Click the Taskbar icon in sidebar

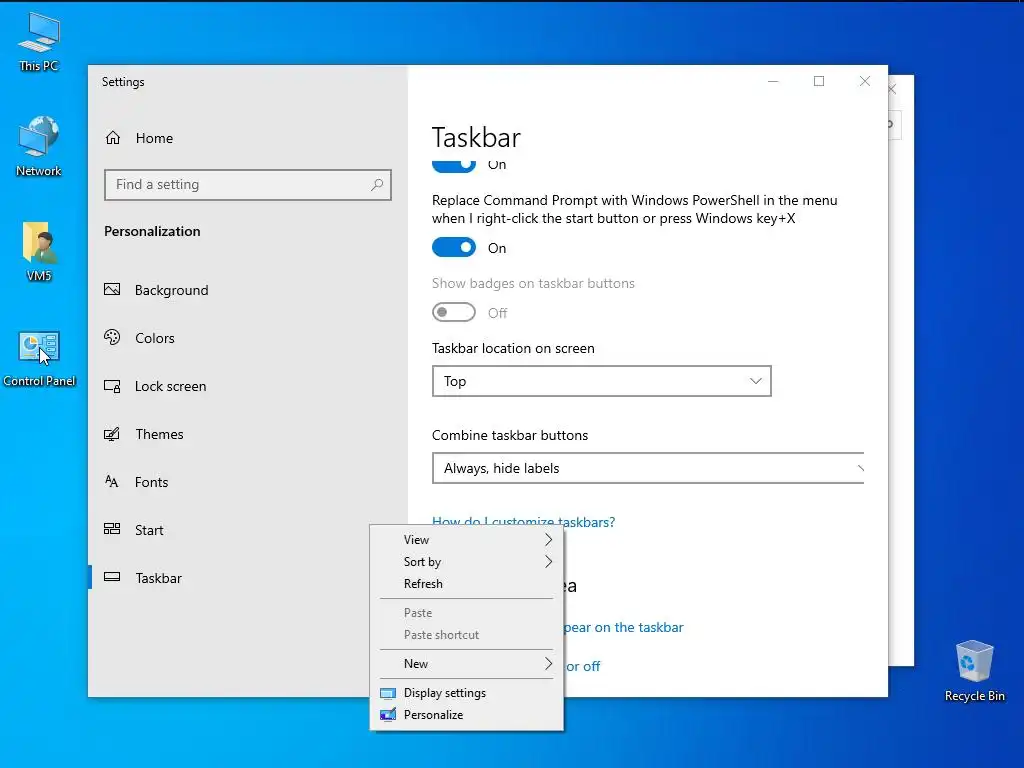click(x=112, y=577)
